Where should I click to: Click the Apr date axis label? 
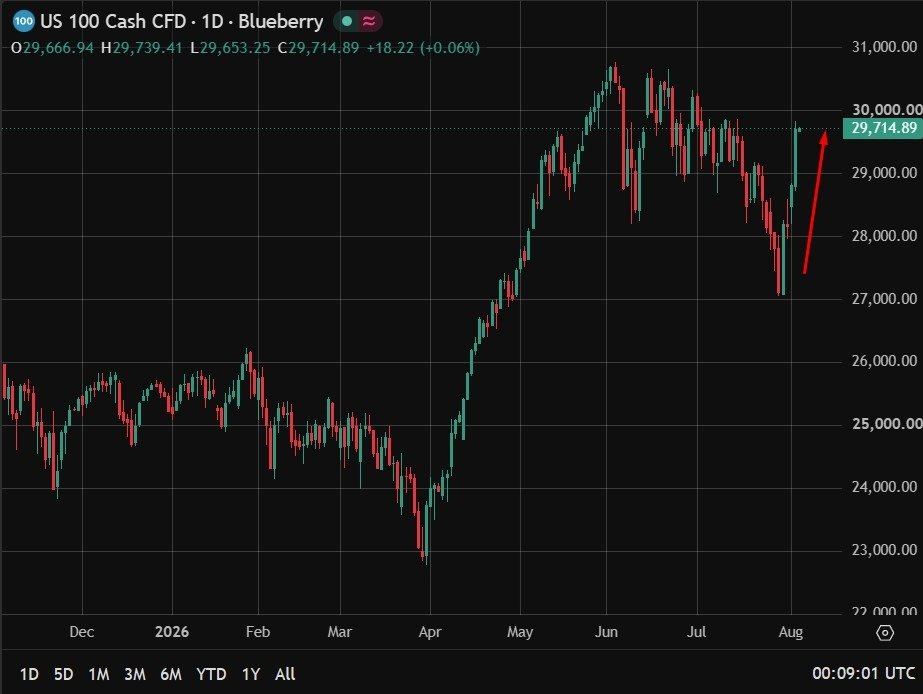tap(430, 632)
